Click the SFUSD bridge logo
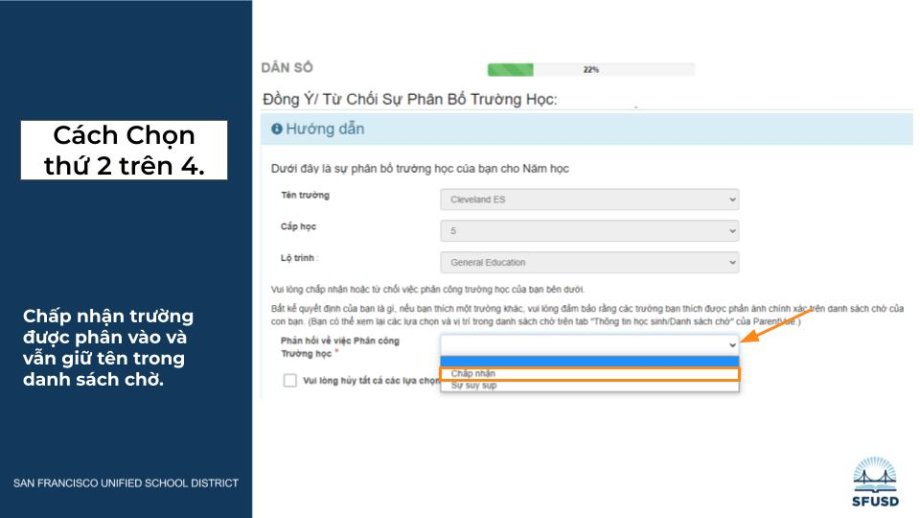 (875, 481)
